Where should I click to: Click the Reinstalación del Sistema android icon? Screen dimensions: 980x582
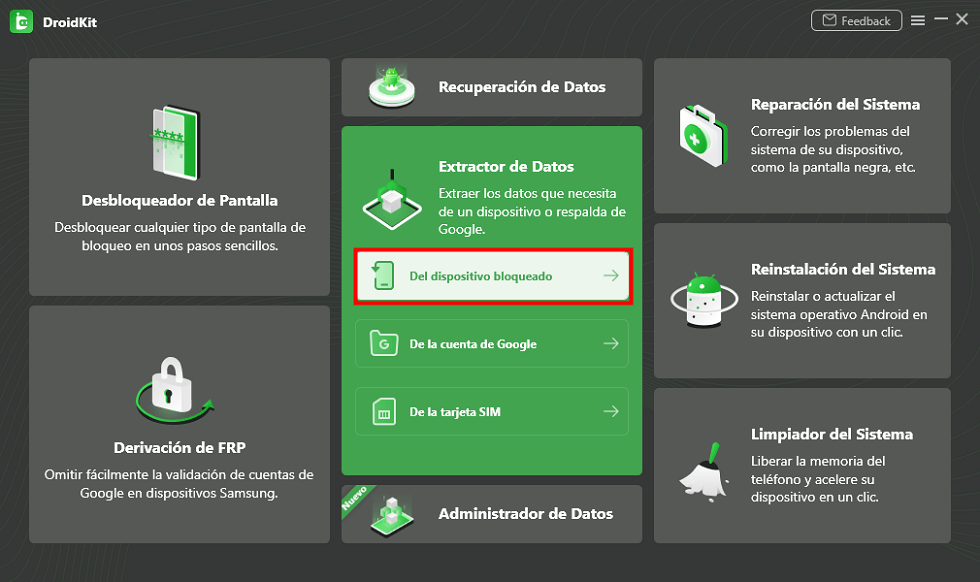[704, 300]
